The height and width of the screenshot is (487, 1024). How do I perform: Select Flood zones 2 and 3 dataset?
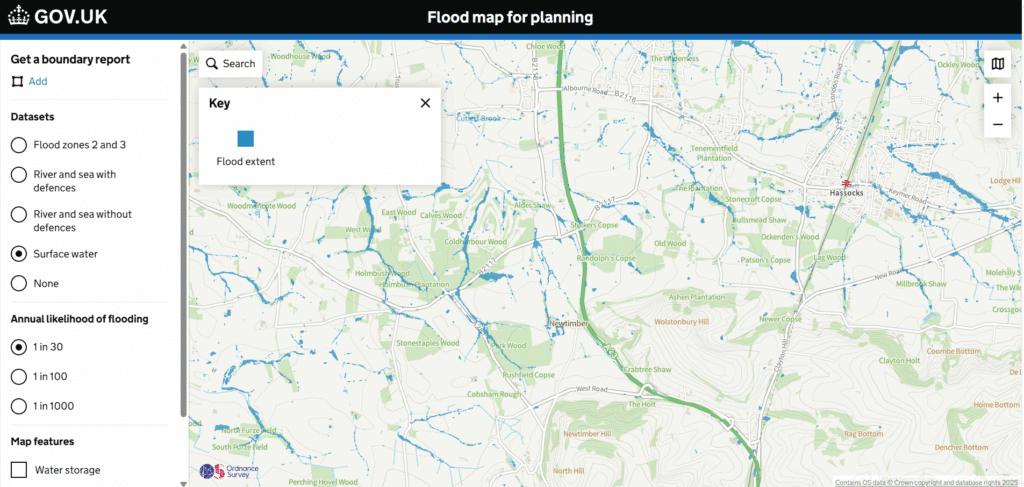point(19,145)
